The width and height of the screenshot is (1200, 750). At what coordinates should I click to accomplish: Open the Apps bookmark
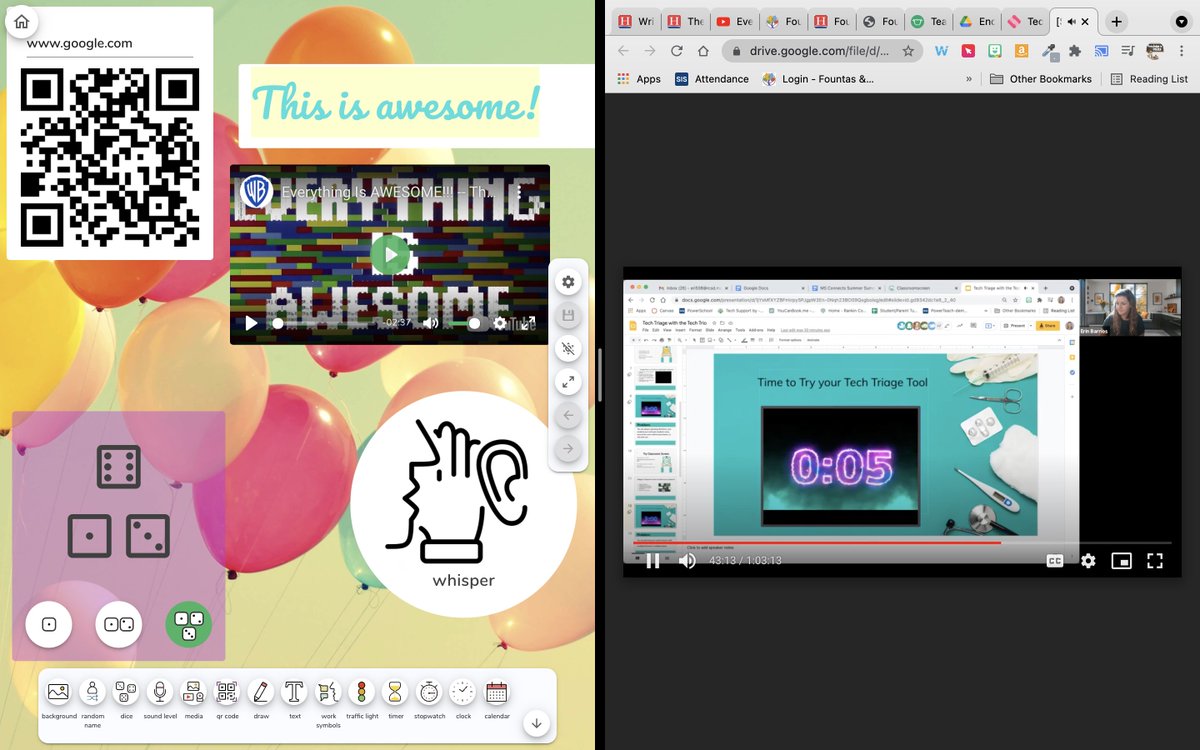coord(639,79)
